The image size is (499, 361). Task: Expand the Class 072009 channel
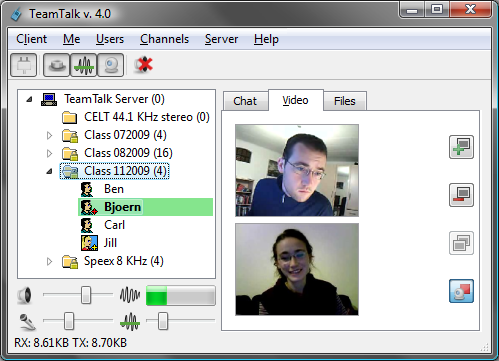coord(49,135)
